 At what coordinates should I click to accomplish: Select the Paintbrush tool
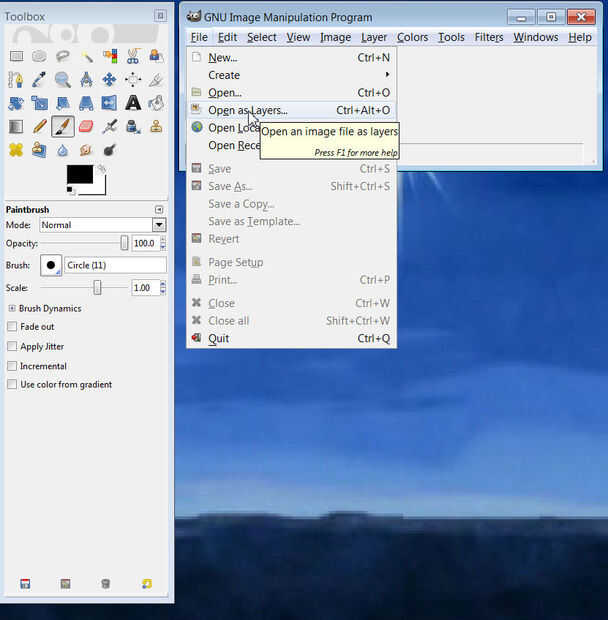[x=62, y=127]
